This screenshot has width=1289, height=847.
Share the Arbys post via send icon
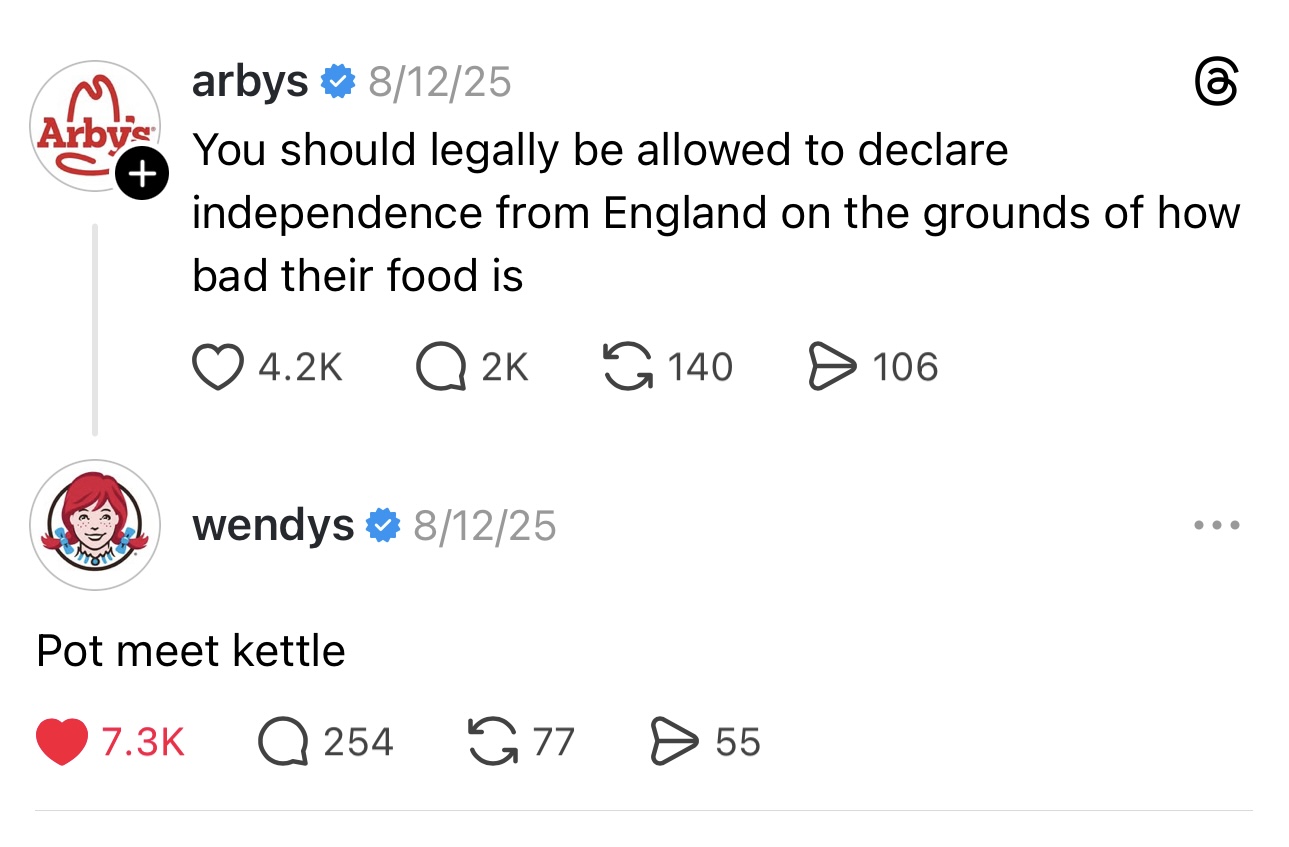[x=830, y=368]
